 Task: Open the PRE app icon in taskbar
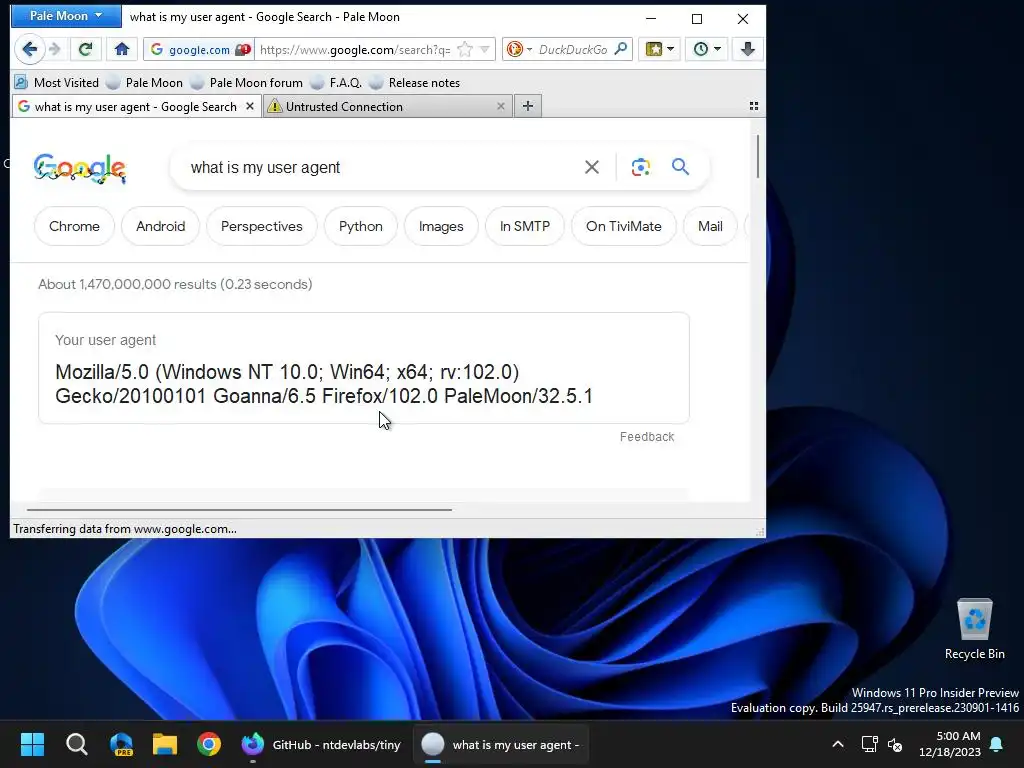pos(121,744)
